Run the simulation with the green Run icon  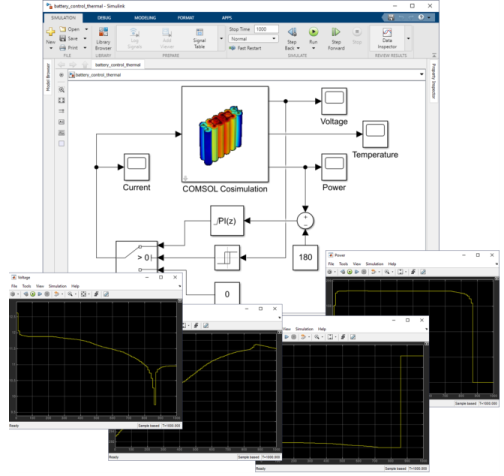click(x=313, y=32)
